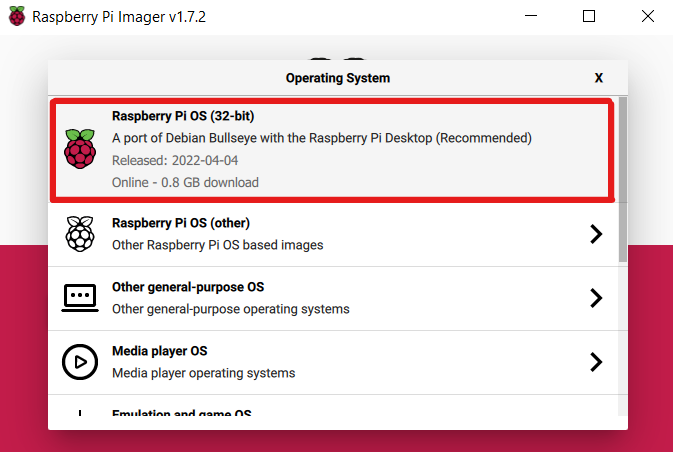Click the red raspberry icon for Raspberry Pi OS (32-bit)
The image size is (673, 452).
(x=80, y=149)
